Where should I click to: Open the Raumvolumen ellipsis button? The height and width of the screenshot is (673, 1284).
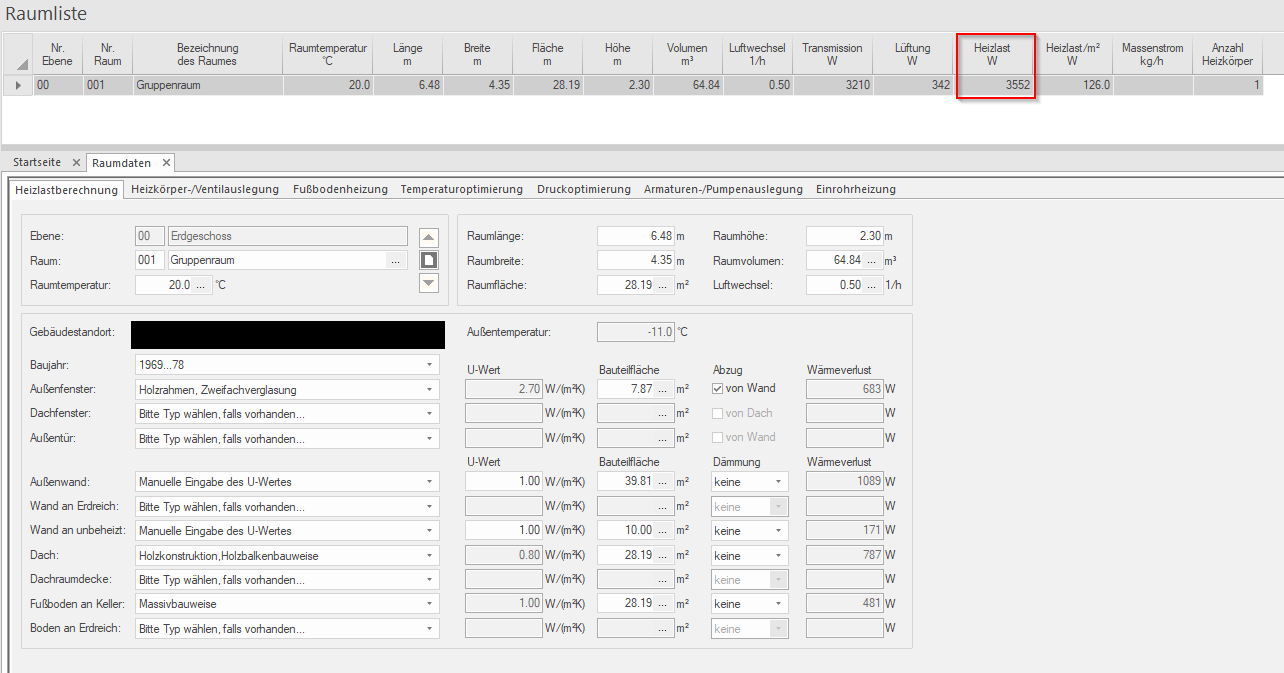tap(871, 260)
